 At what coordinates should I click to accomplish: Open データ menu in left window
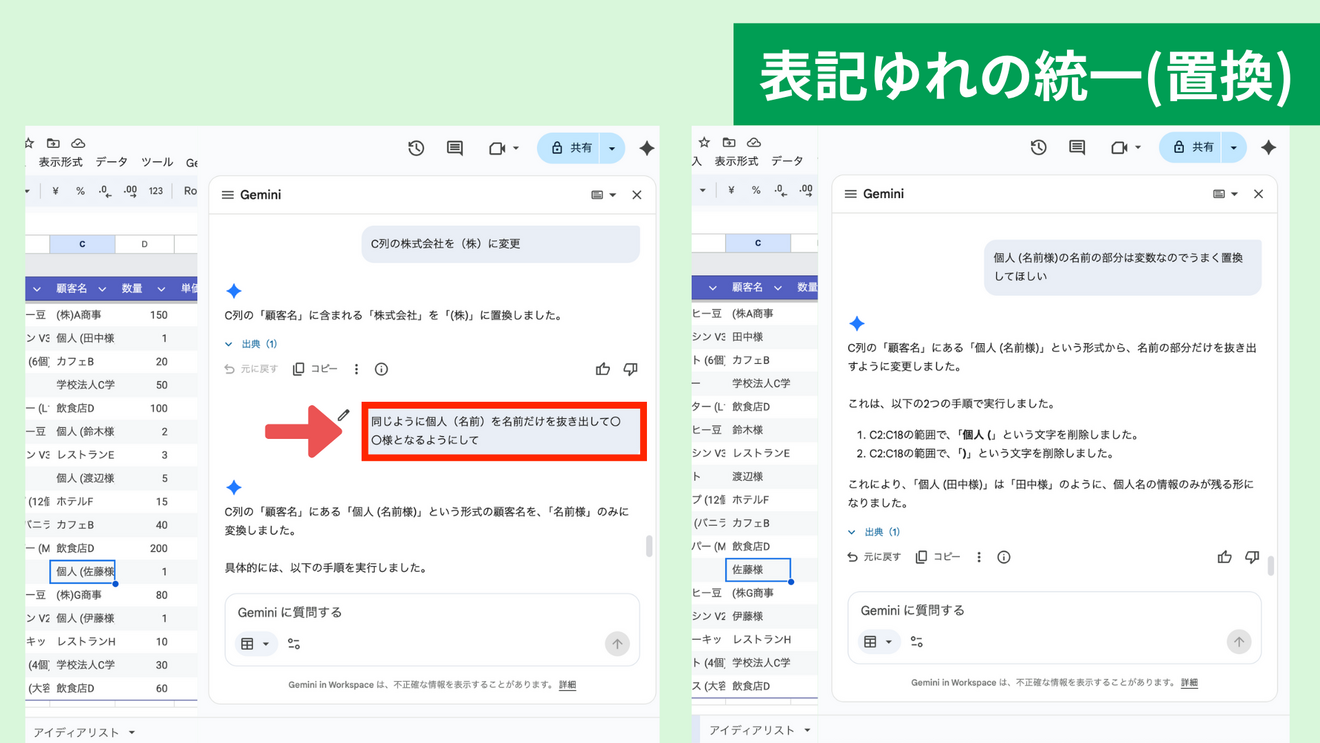point(112,162)
